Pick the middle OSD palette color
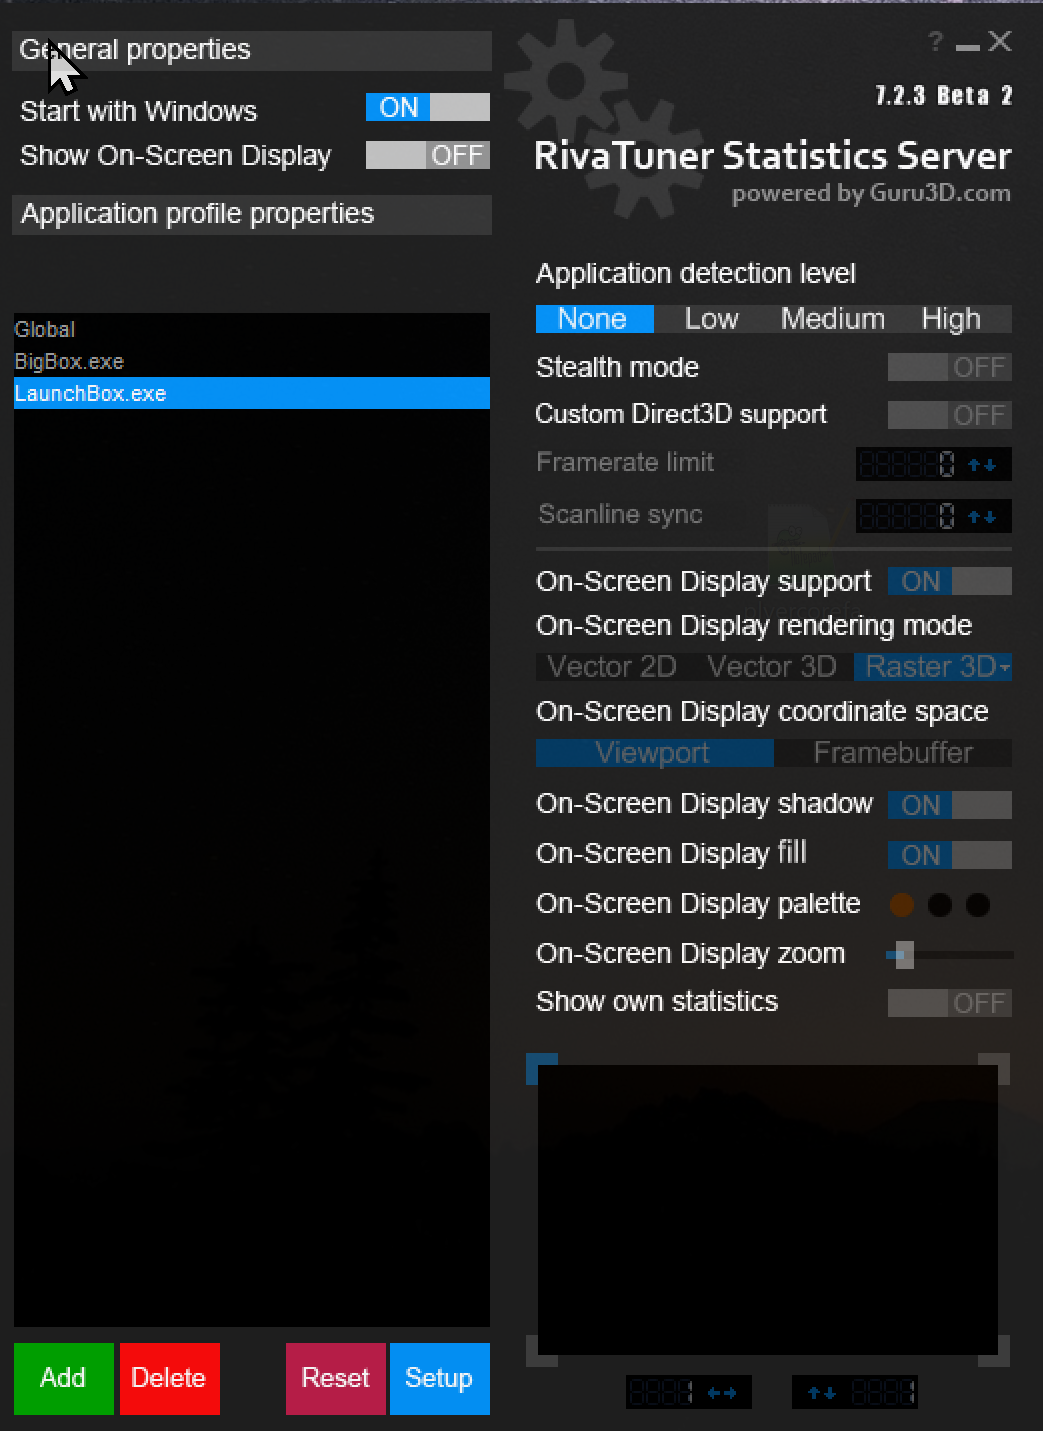The height and width of the screenshot is (1431, 1043). [940, 905]
